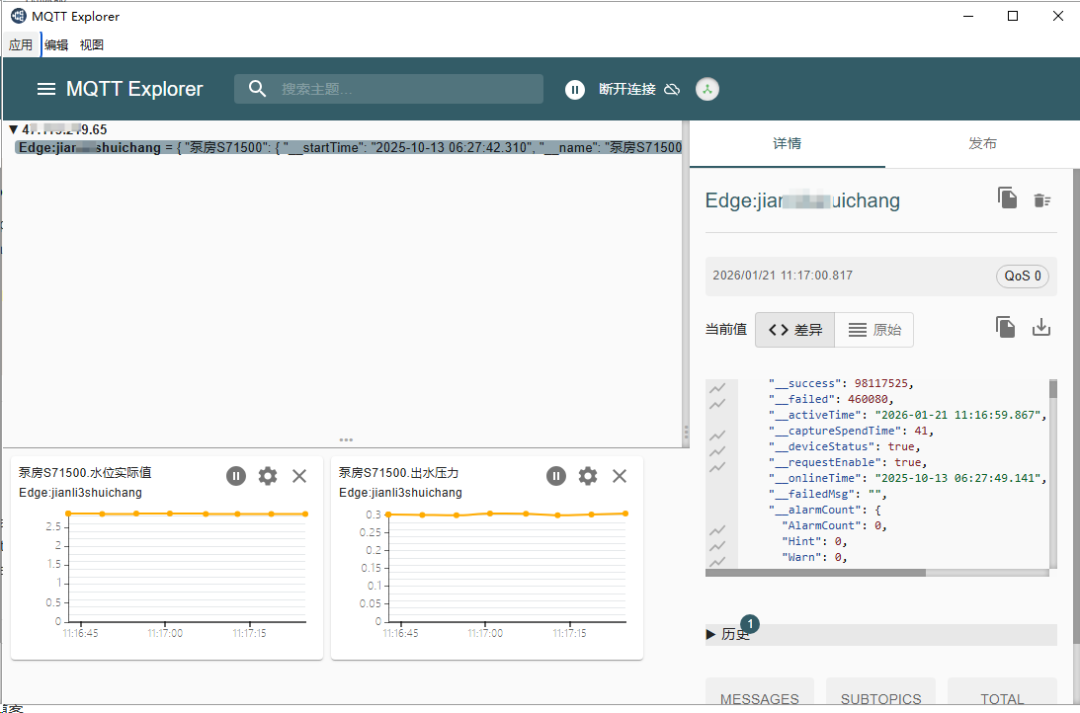Add chart for Hint value

(717, 546)
